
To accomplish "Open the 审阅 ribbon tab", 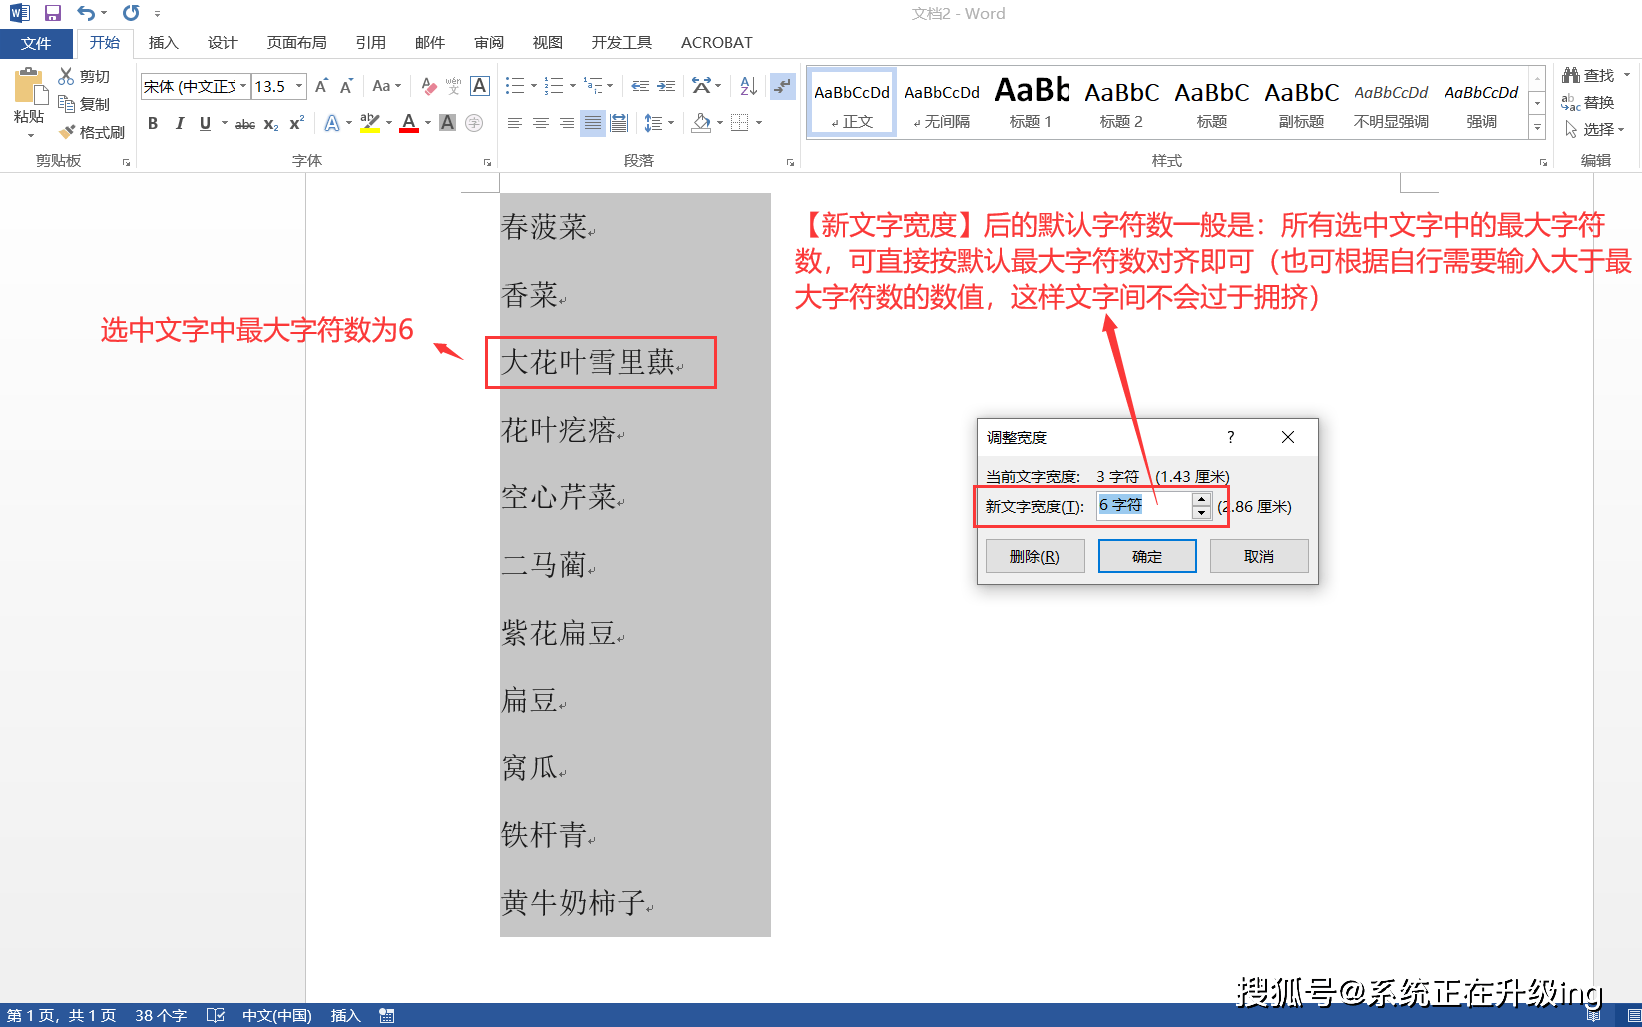I will (488, 42).
